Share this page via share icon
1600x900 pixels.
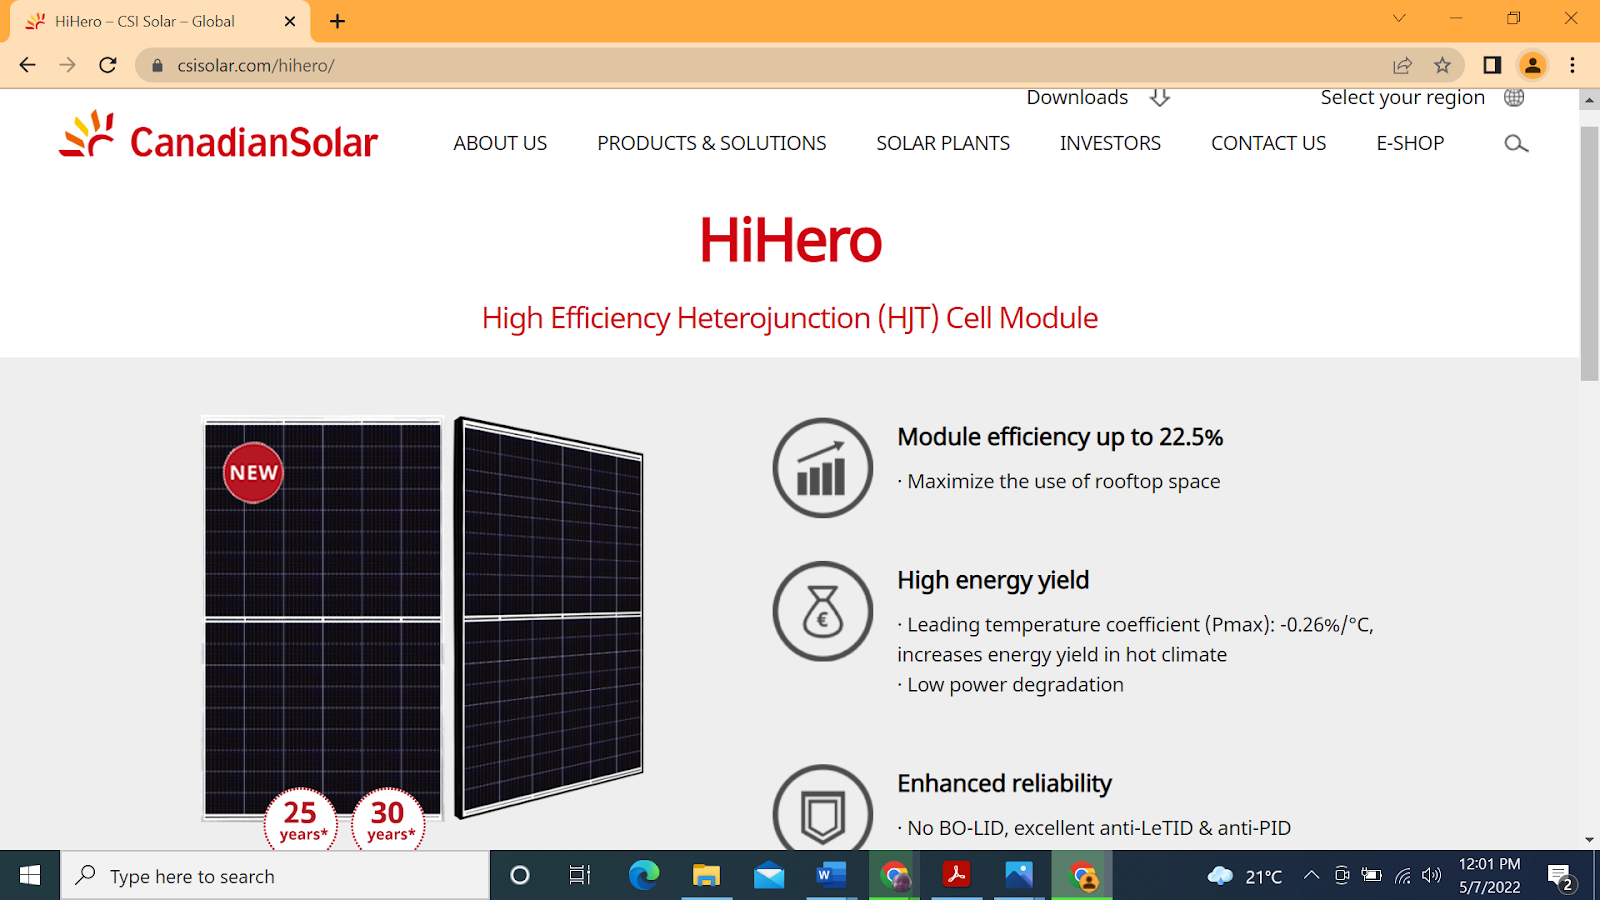(x=1402, y=65)
